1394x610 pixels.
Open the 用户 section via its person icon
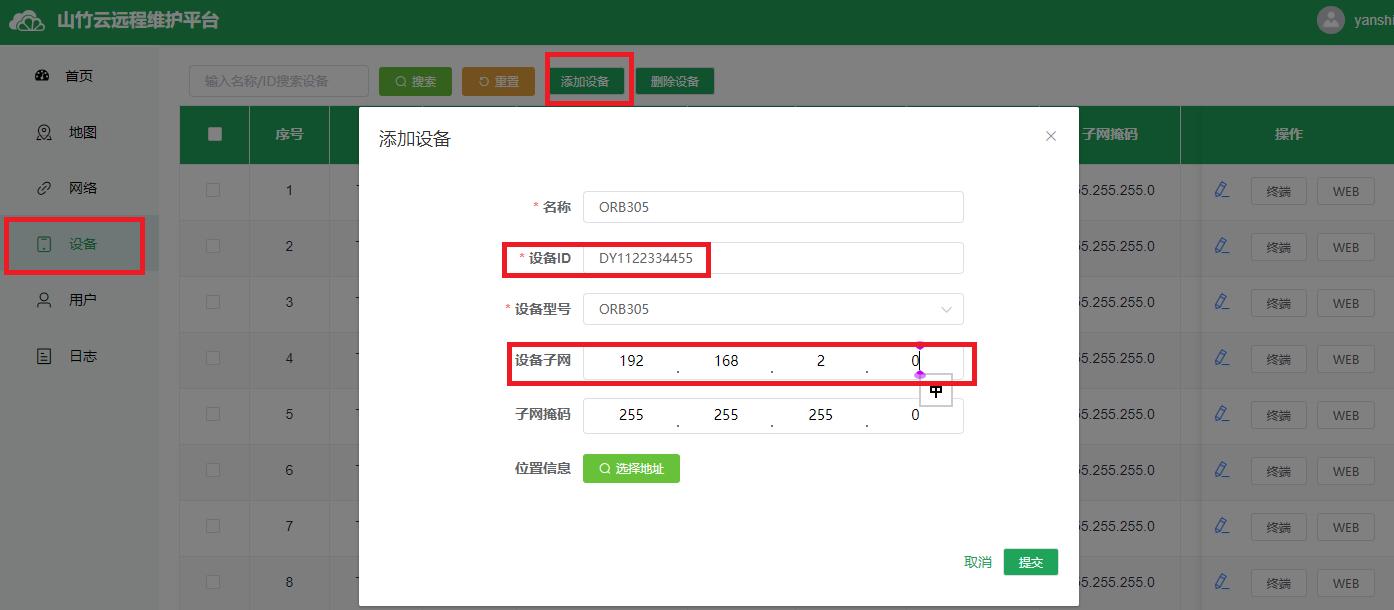point(42,299)
